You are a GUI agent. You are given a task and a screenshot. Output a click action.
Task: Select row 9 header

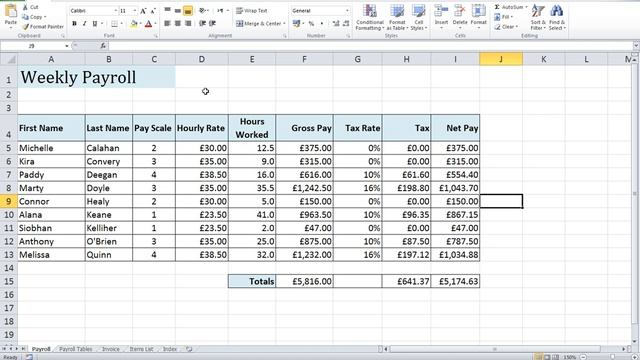tap(9, 201)
